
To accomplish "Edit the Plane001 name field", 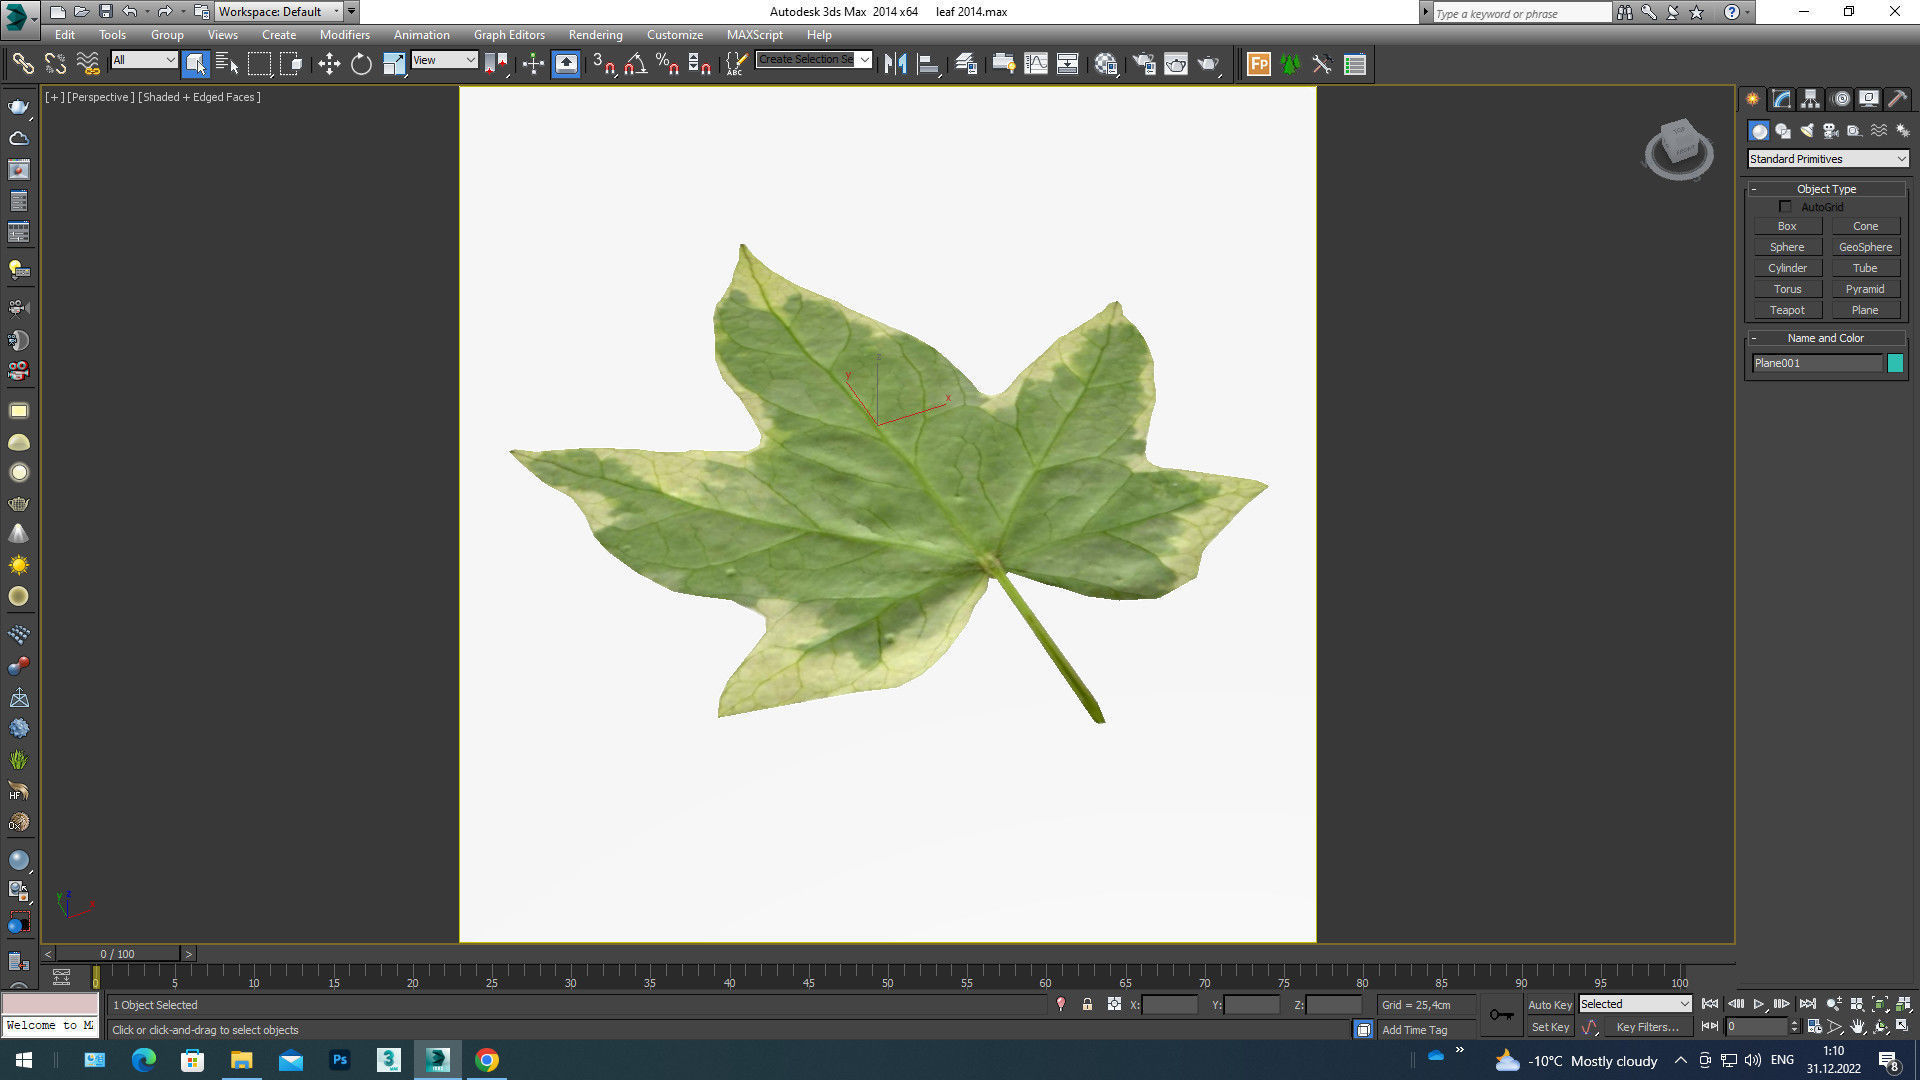I will [1817, 363].
